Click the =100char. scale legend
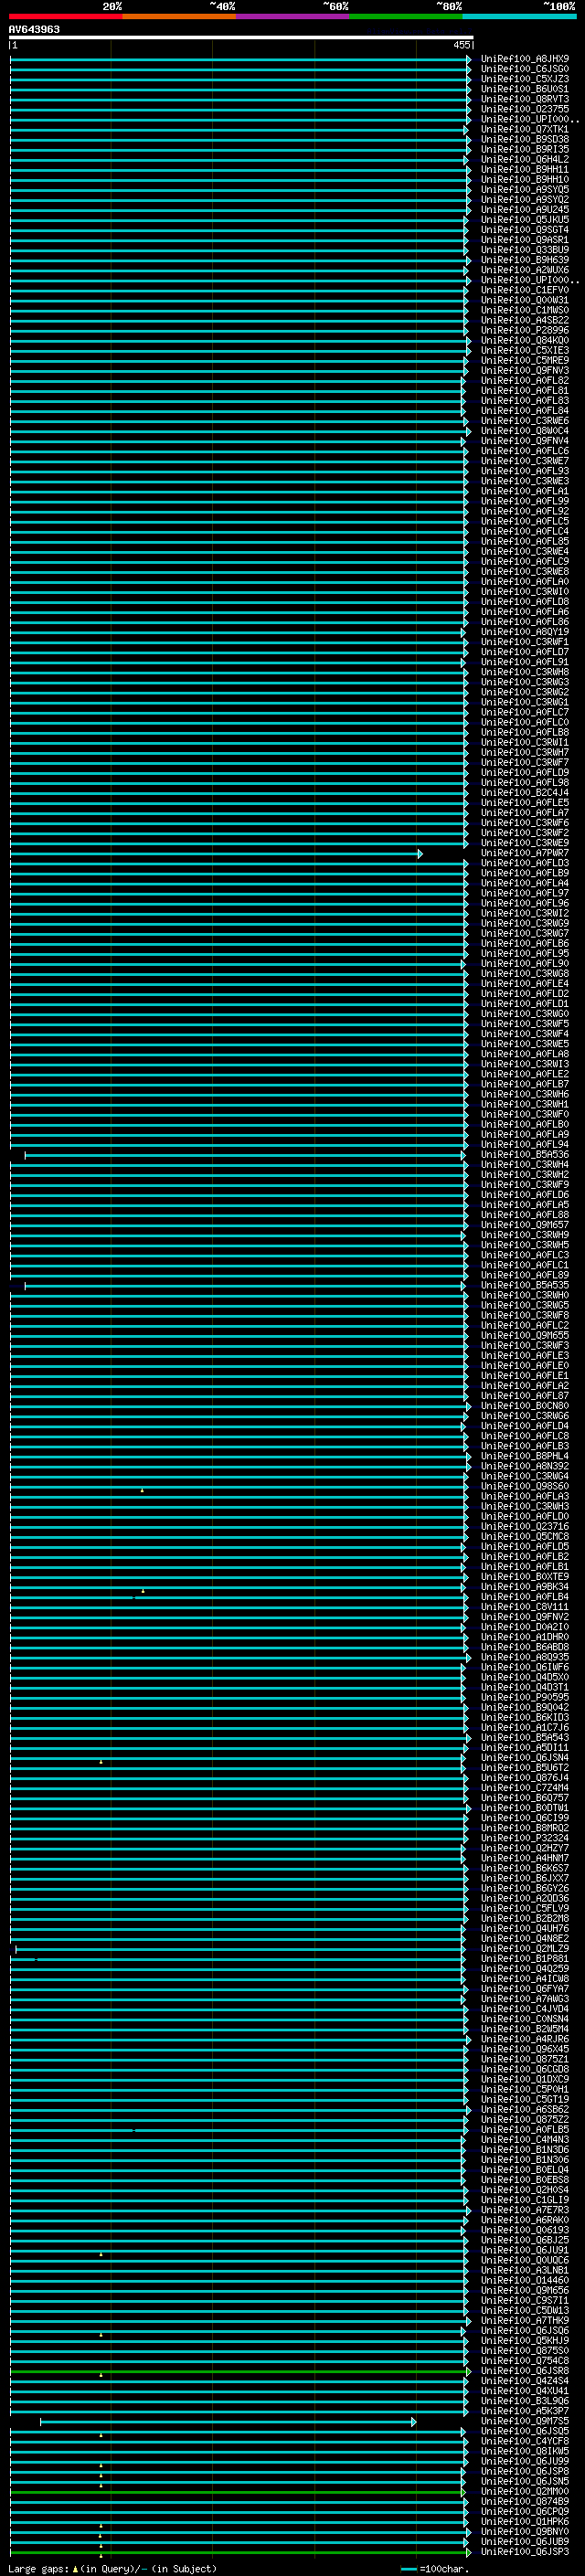This screenshot has height=2576, width=585. tap(435, 2568)
